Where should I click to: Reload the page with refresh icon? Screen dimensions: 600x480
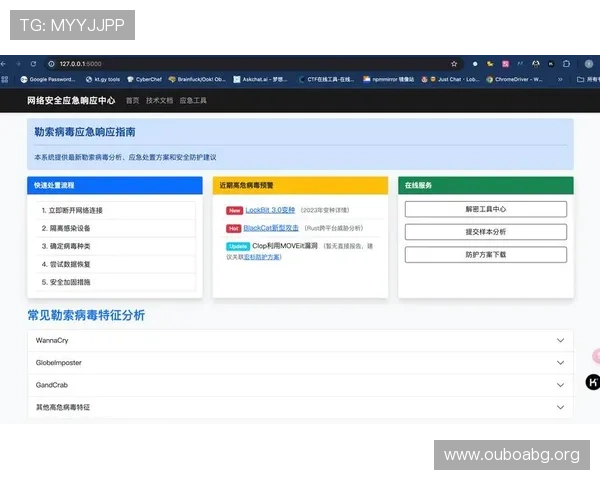pos(33,64)
